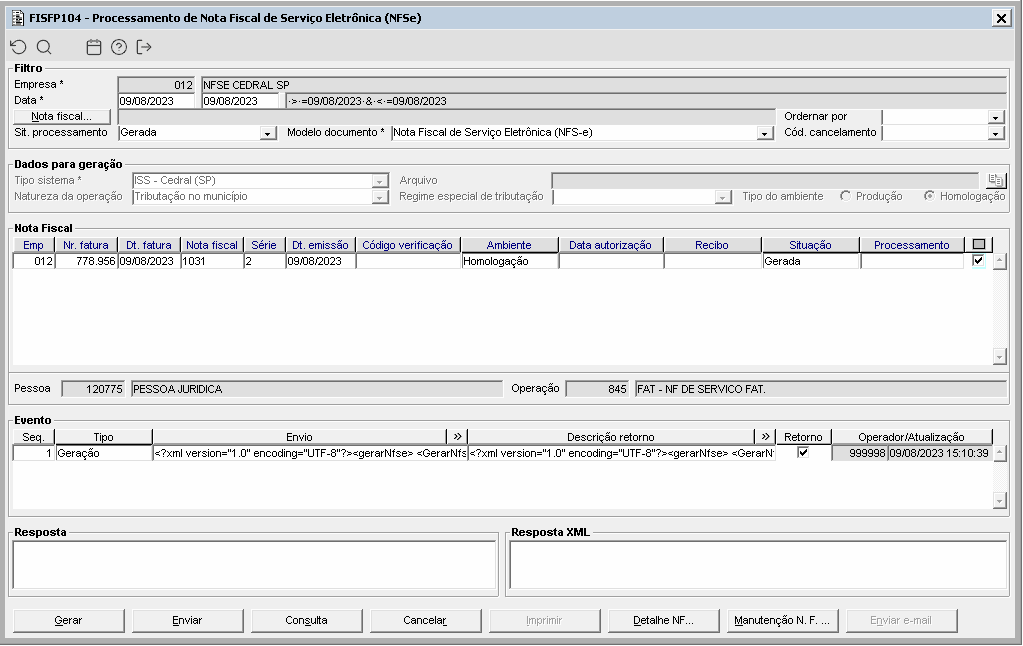Image resolution: width=1023 pixels, height=646 pixels.
Task: Click the Consulta button
Action: click(307, 621)
